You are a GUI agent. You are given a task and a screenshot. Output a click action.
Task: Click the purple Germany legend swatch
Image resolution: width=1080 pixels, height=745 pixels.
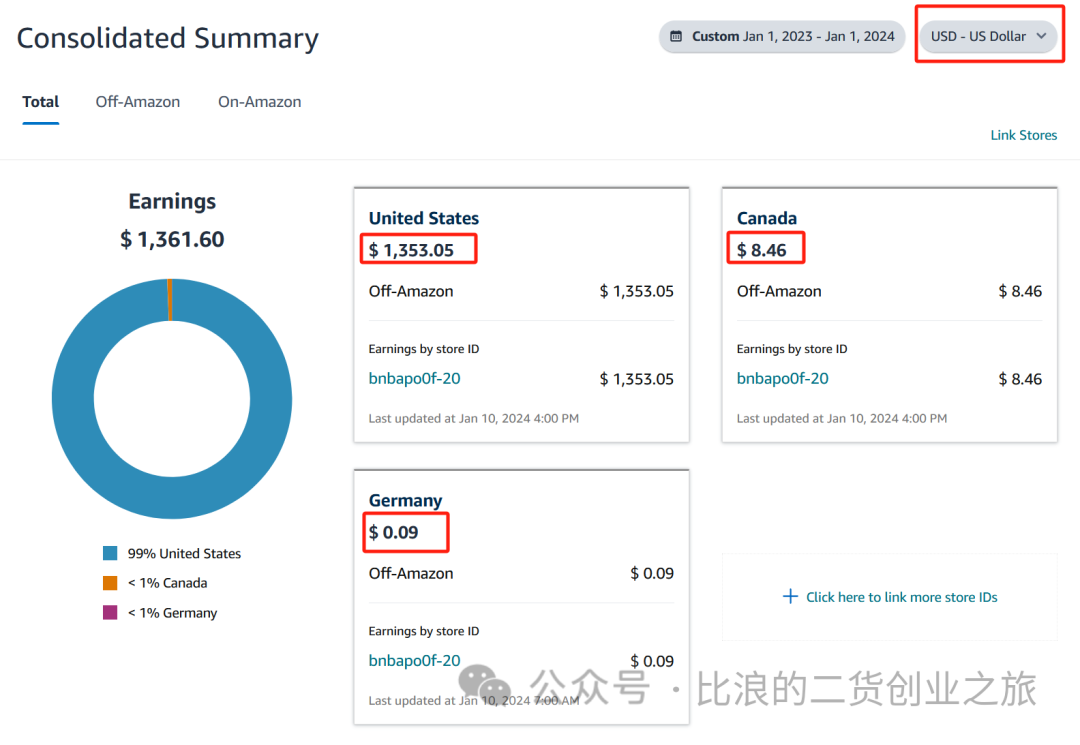point(110,612)
